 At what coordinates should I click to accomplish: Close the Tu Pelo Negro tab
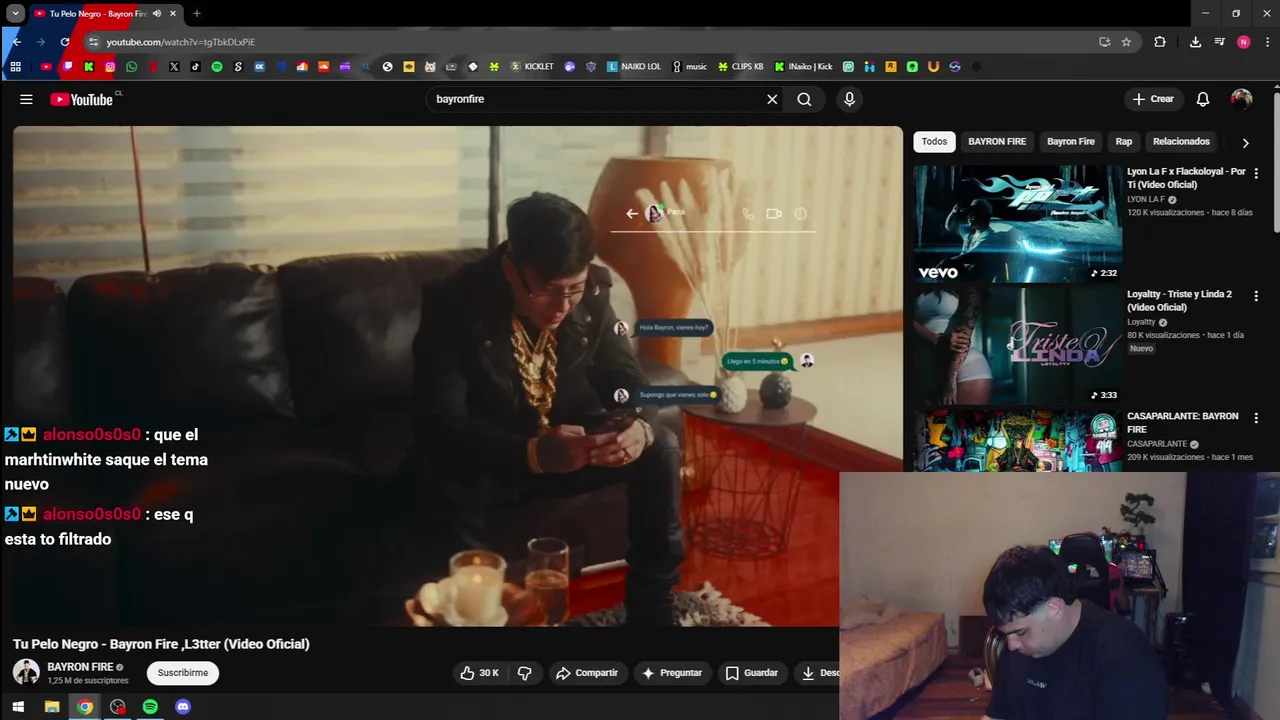click(x=173, y=14)
